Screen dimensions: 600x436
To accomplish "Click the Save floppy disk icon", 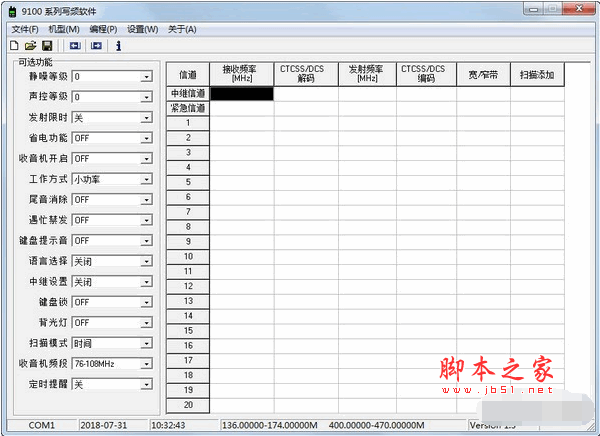I will tap(47, 46).
